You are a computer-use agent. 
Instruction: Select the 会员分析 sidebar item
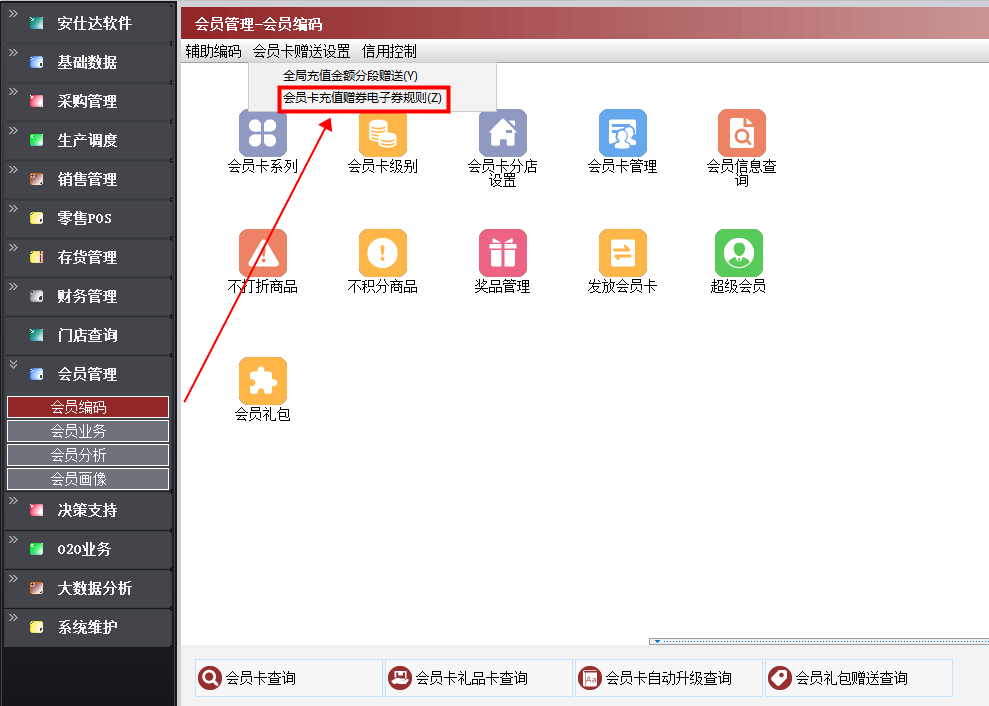coord(88,455)
